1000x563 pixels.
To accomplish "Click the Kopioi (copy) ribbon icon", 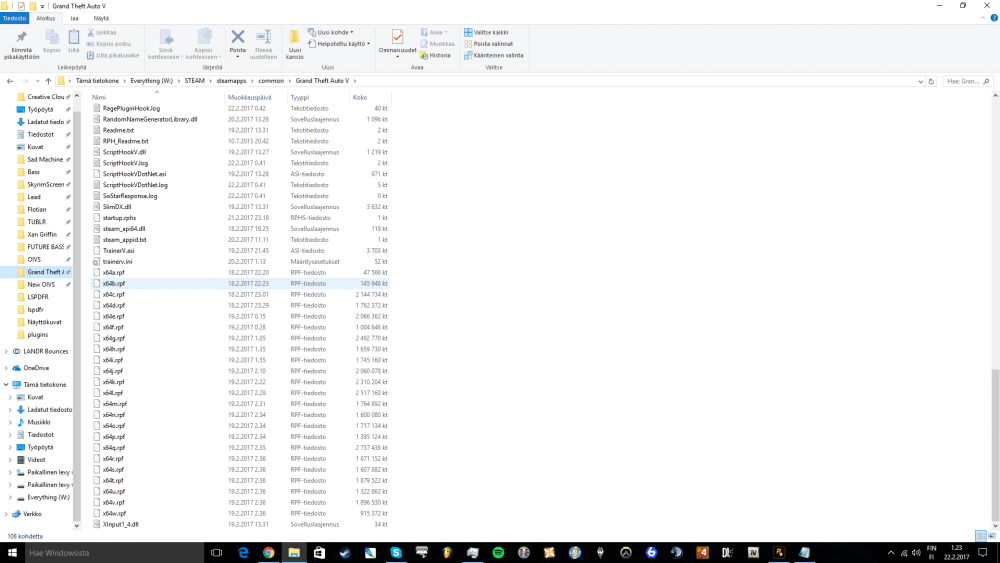I will pyautogui.click(x=52, y=42).
